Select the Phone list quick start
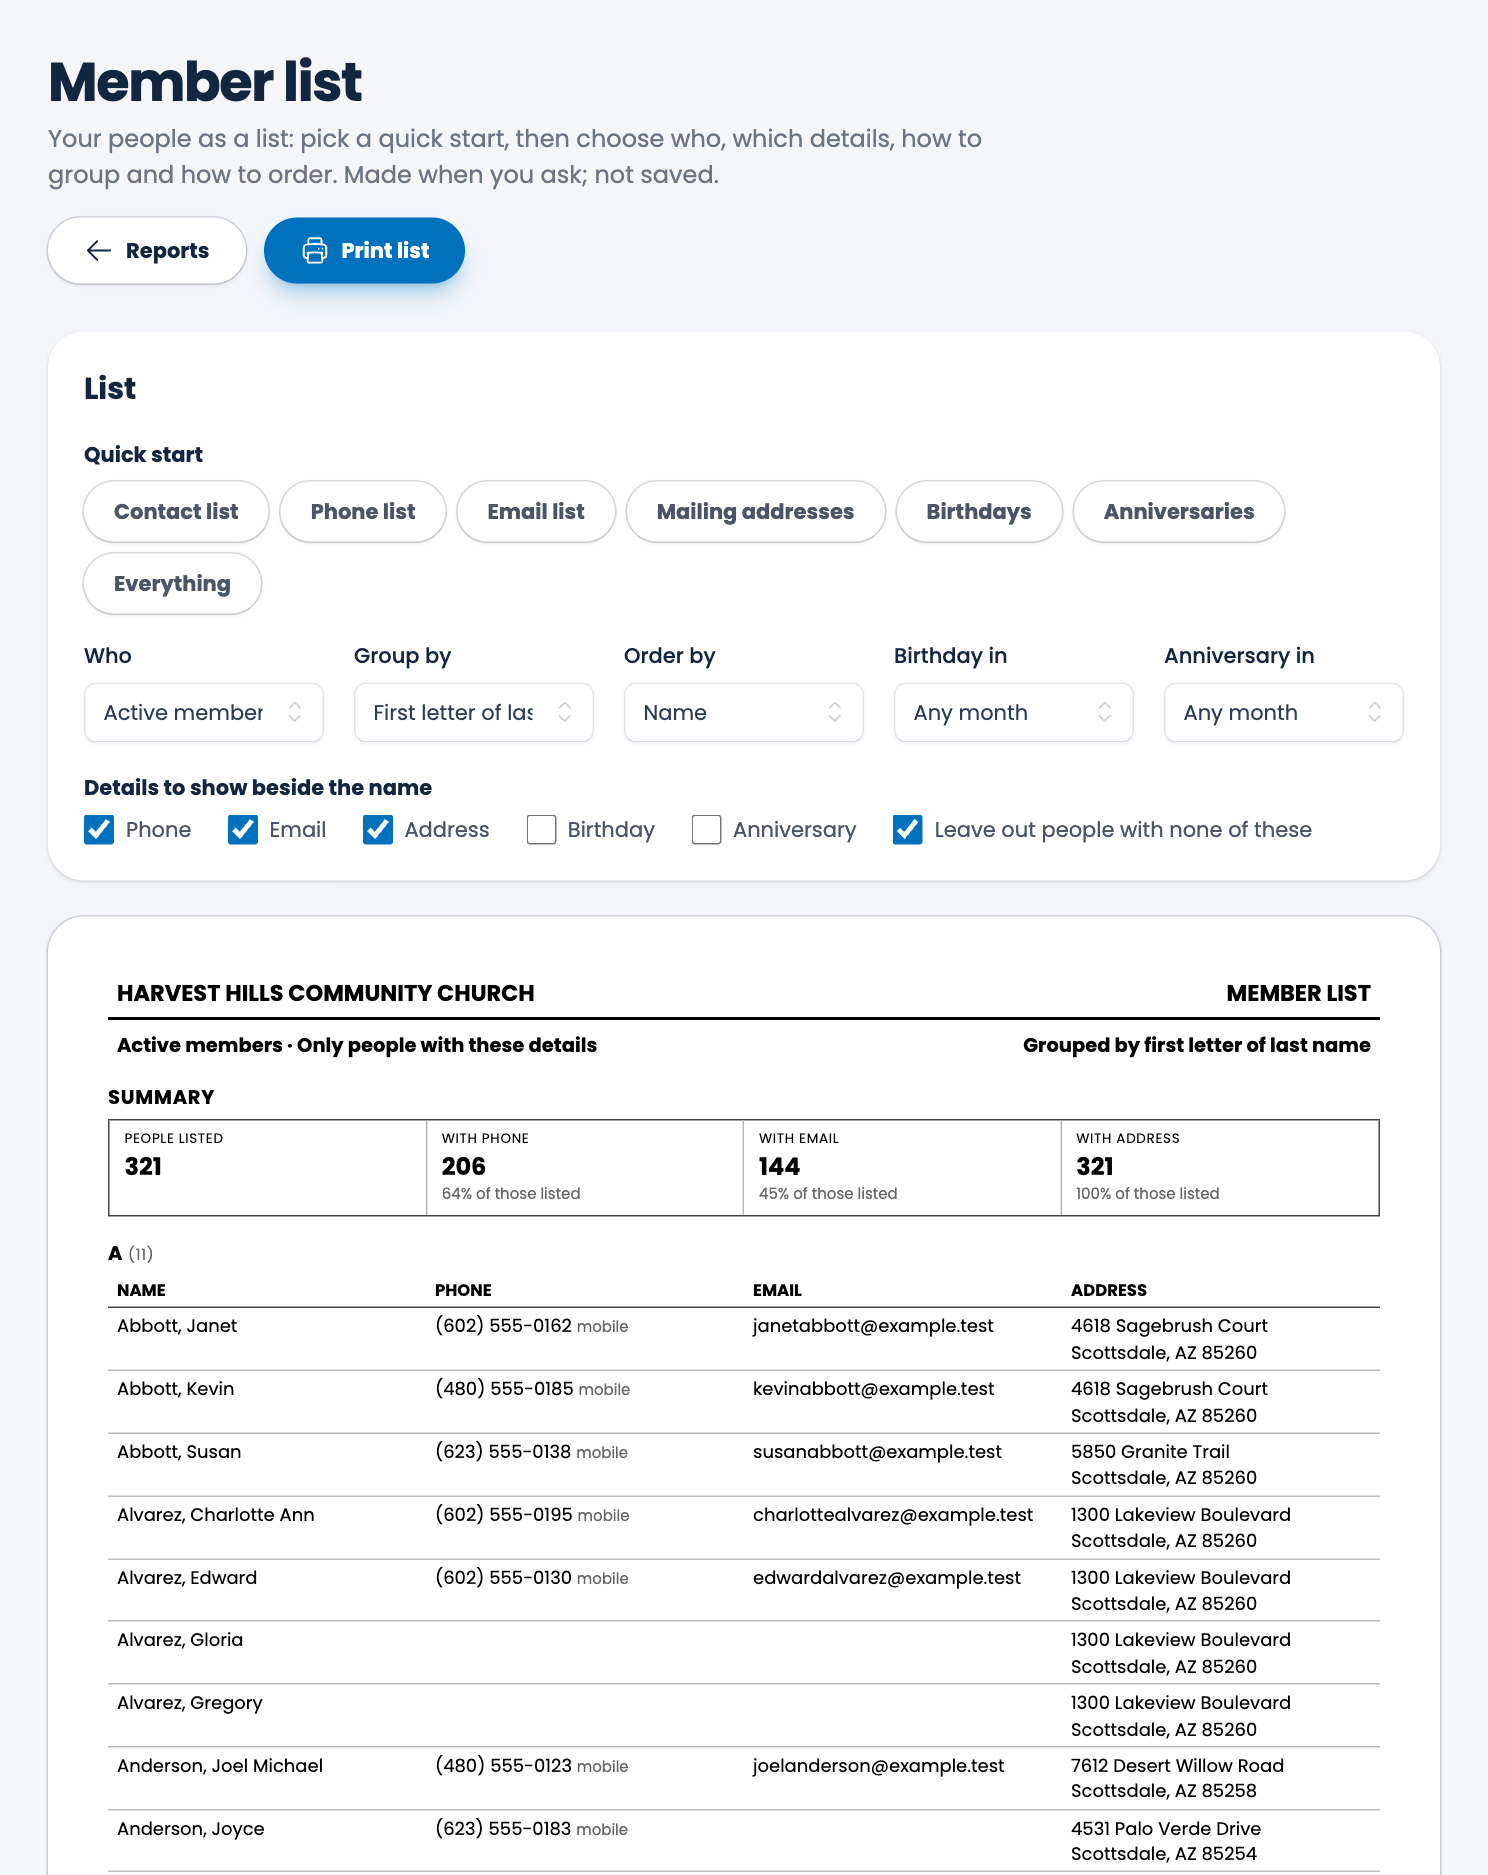This screenshot has height=1875, width=1488. (x=363, y=512)
